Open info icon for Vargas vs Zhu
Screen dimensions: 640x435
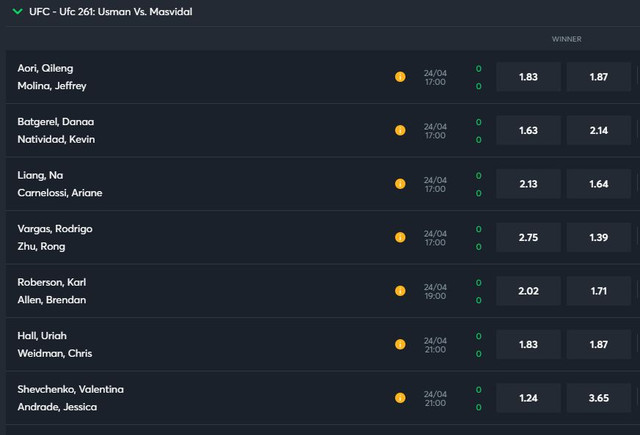click(x=400, y=237)
